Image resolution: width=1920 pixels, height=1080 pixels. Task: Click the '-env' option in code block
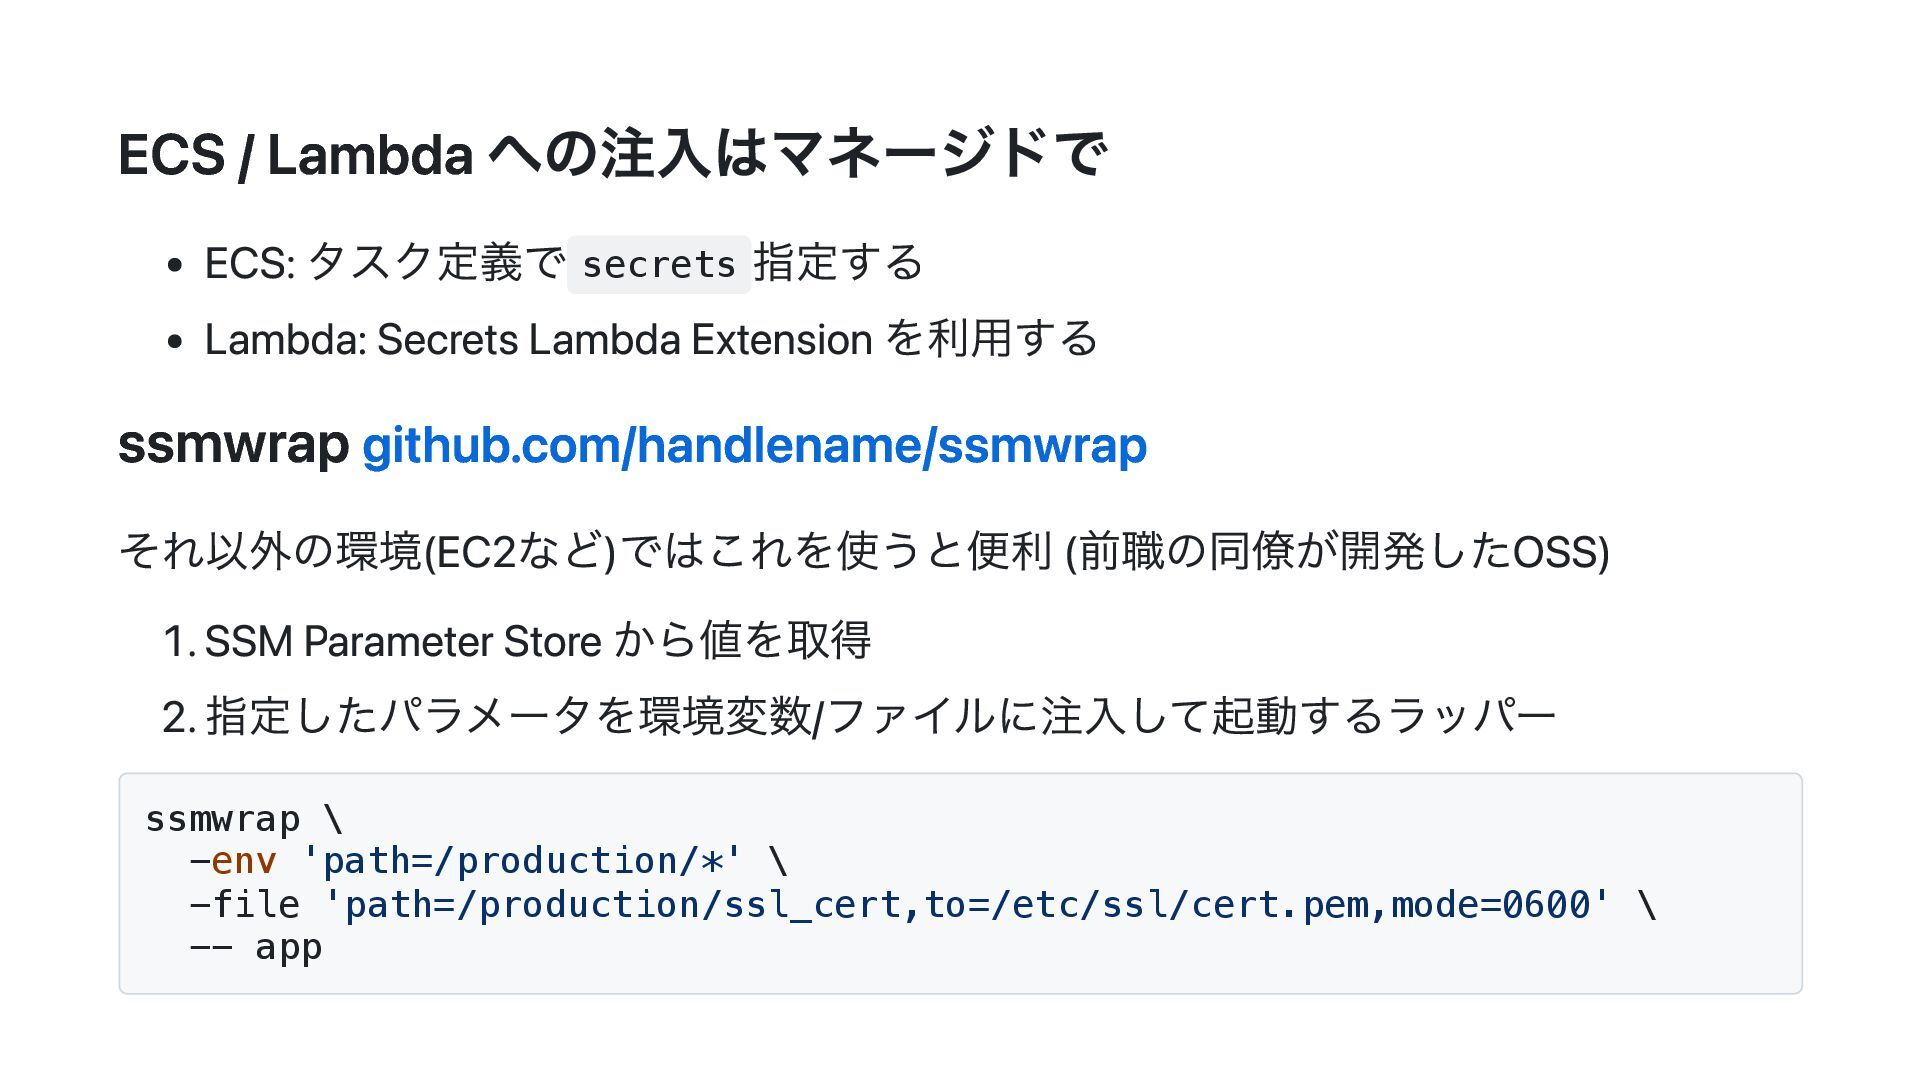pos(233,861)
